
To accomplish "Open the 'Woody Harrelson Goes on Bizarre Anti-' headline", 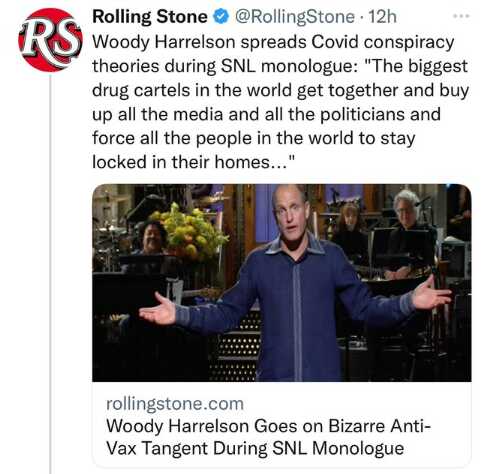I will 268,426.
